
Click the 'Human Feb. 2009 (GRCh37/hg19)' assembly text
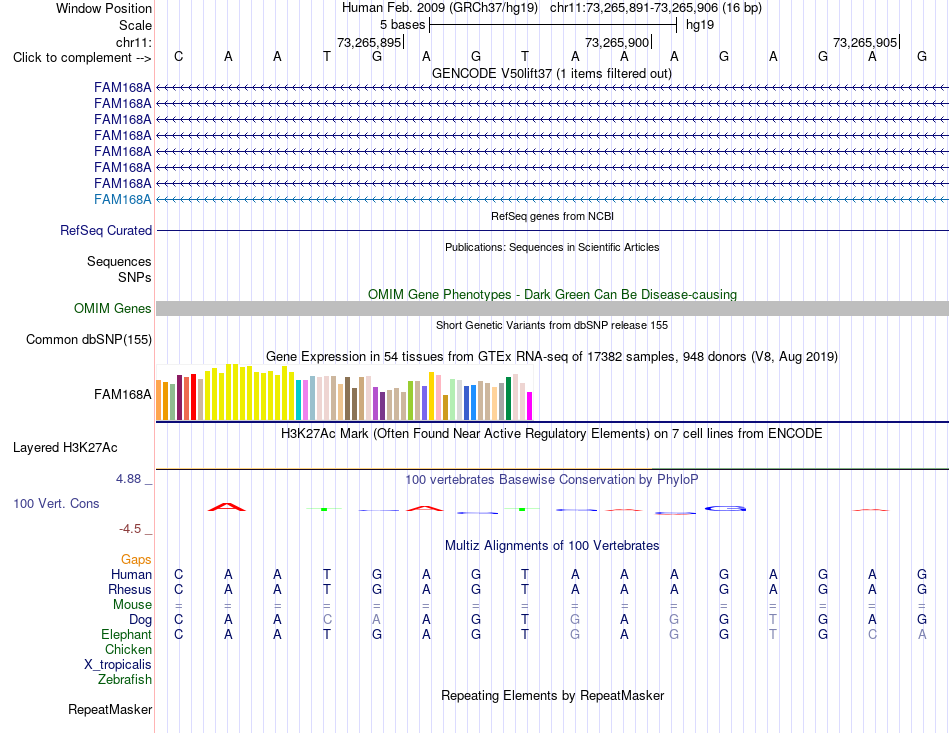click(x=440, y=8)
